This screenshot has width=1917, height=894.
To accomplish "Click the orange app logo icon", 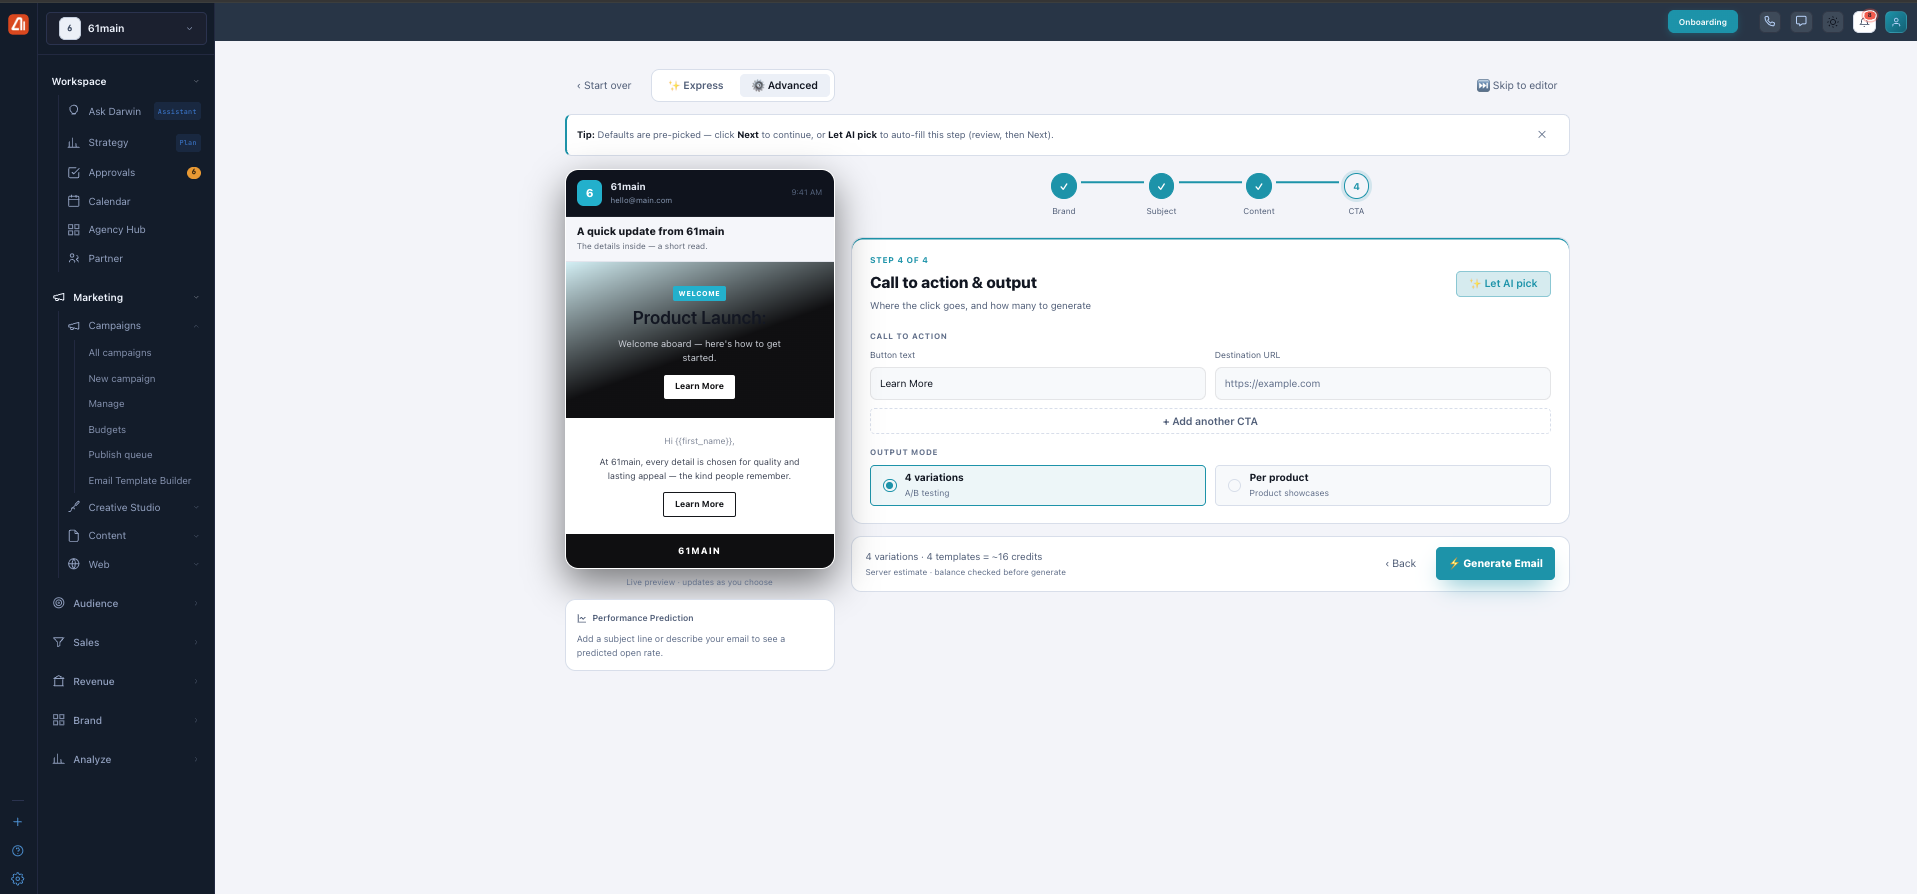I will coord(18,24).
